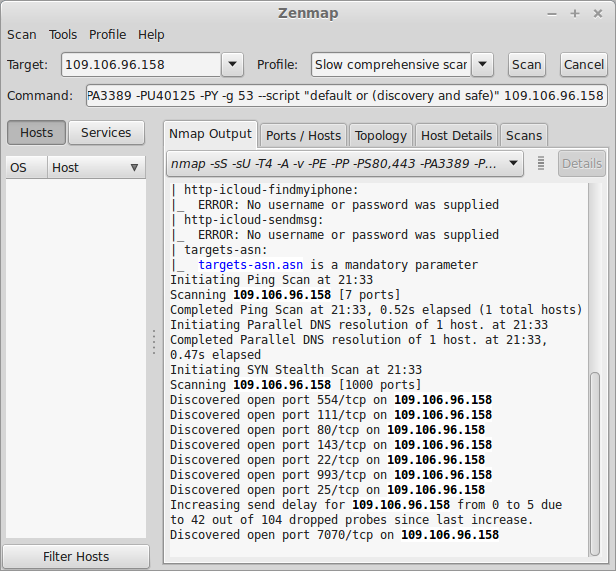Image resolution: width=616 pixels, height=571 pixels.
Task: Click the greyed Details button
Action: click(582, 163)
